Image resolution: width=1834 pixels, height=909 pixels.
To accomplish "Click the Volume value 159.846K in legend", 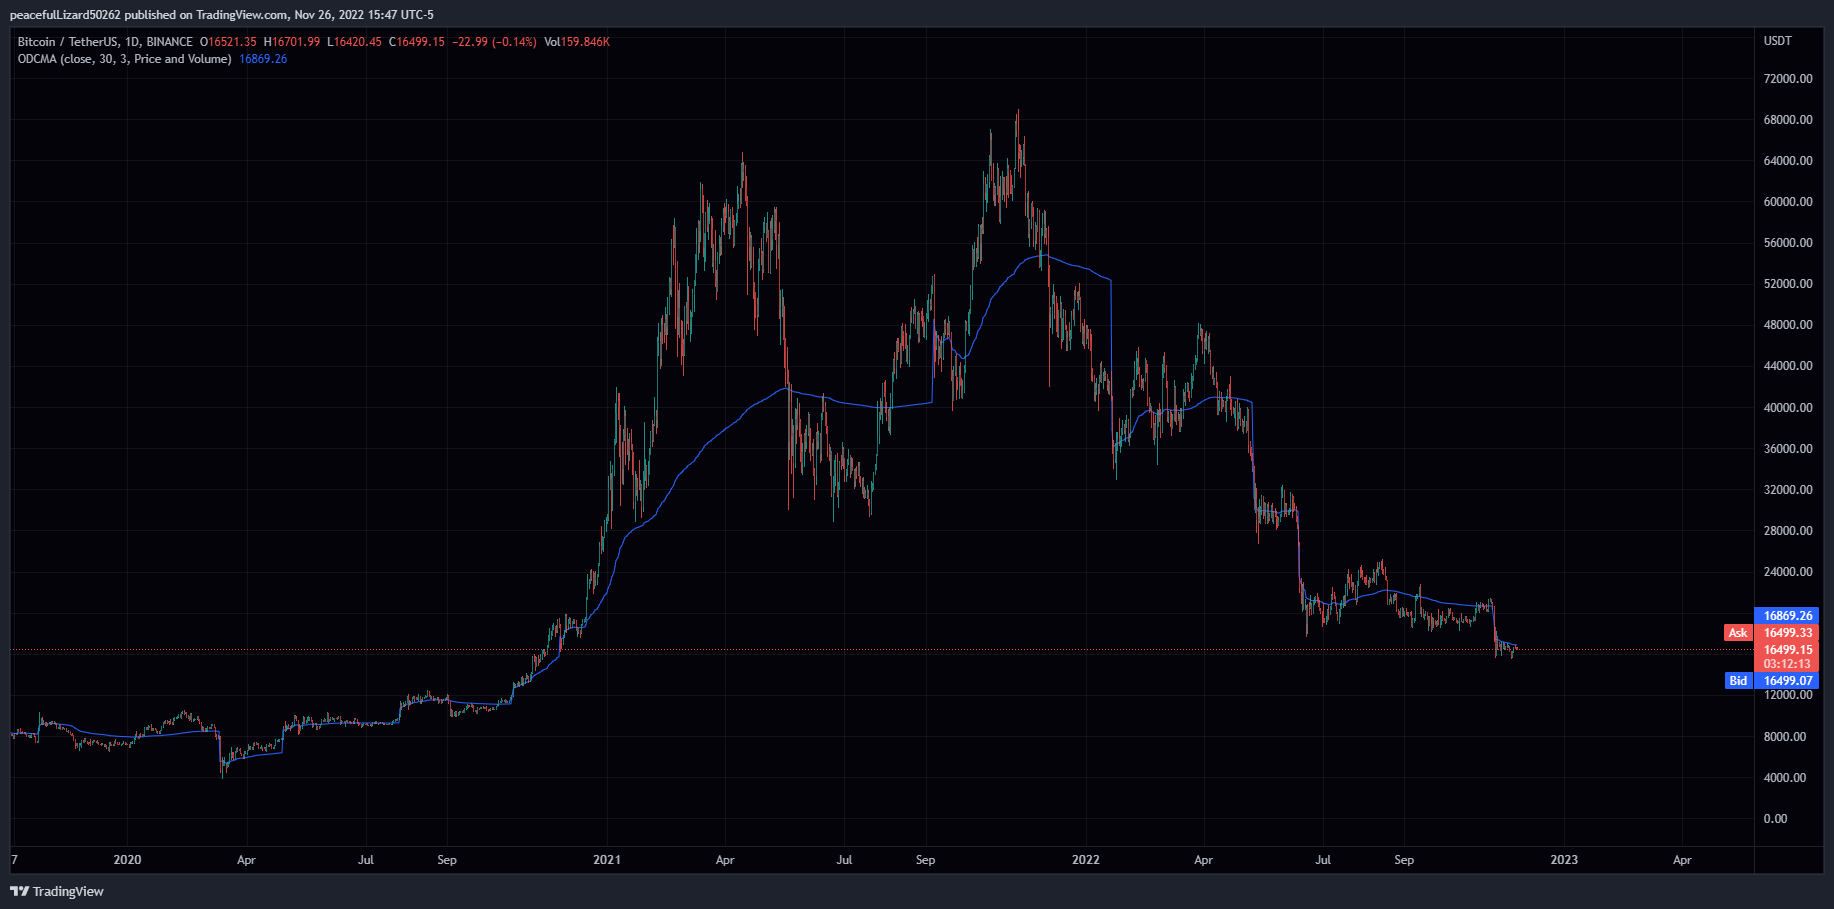I will click(x=585, y=42).
